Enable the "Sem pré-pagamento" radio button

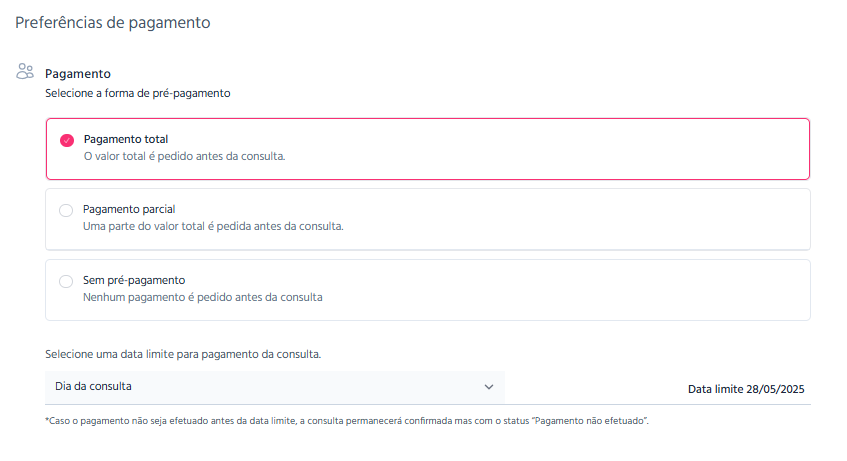(x=67, y=281)
